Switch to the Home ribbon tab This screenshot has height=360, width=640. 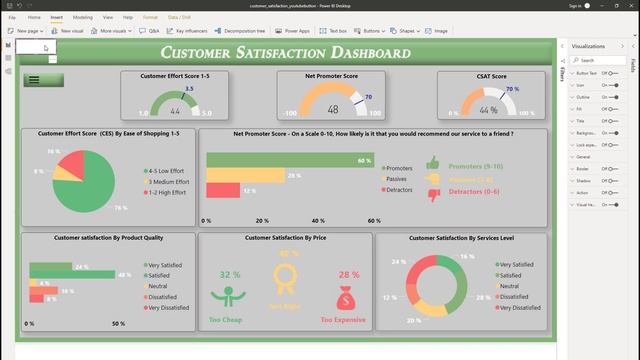point(34,18)
